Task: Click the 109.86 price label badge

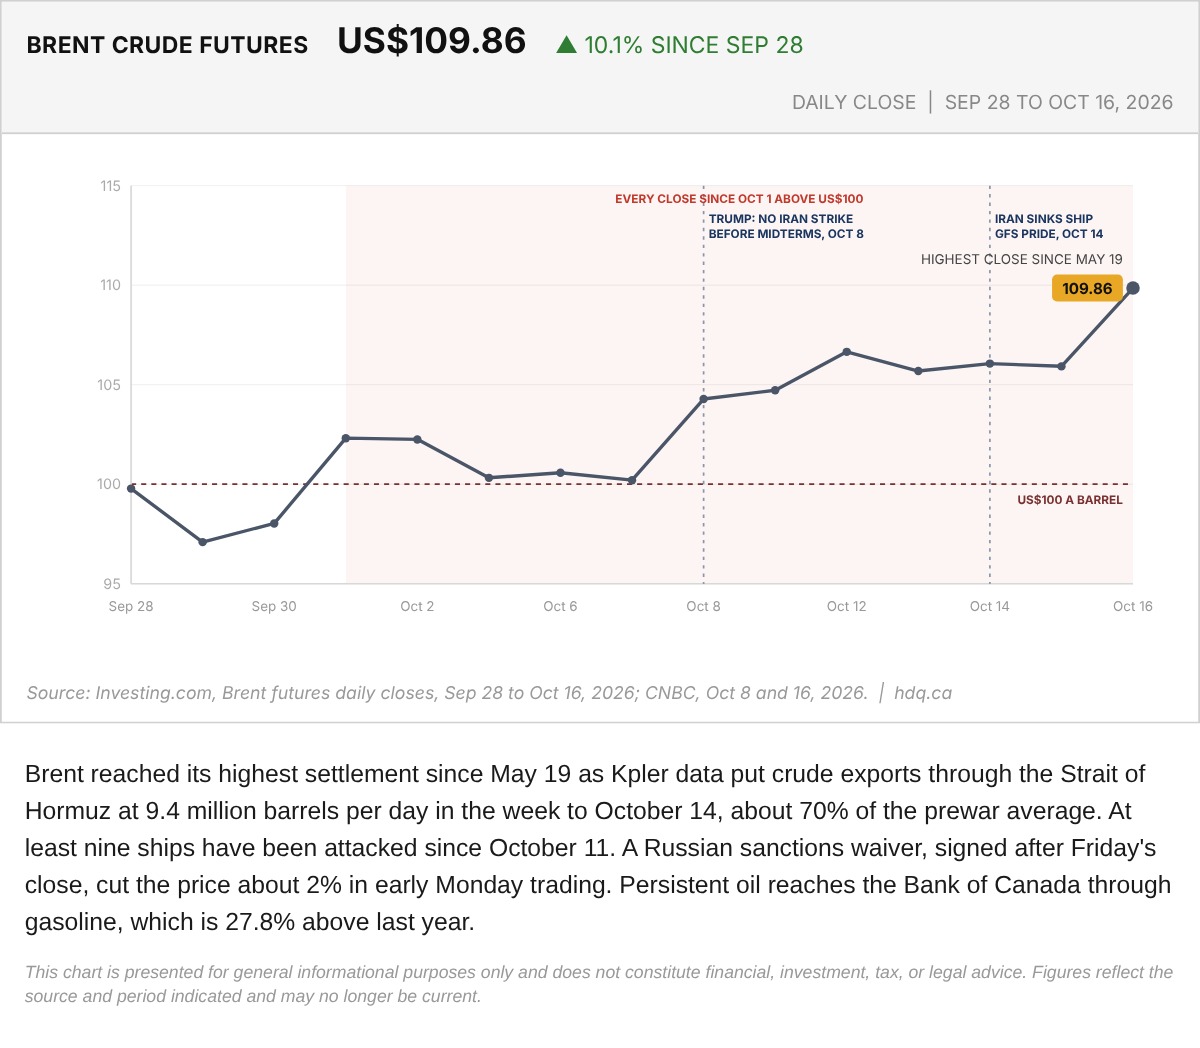Action: click(1086, 289)
